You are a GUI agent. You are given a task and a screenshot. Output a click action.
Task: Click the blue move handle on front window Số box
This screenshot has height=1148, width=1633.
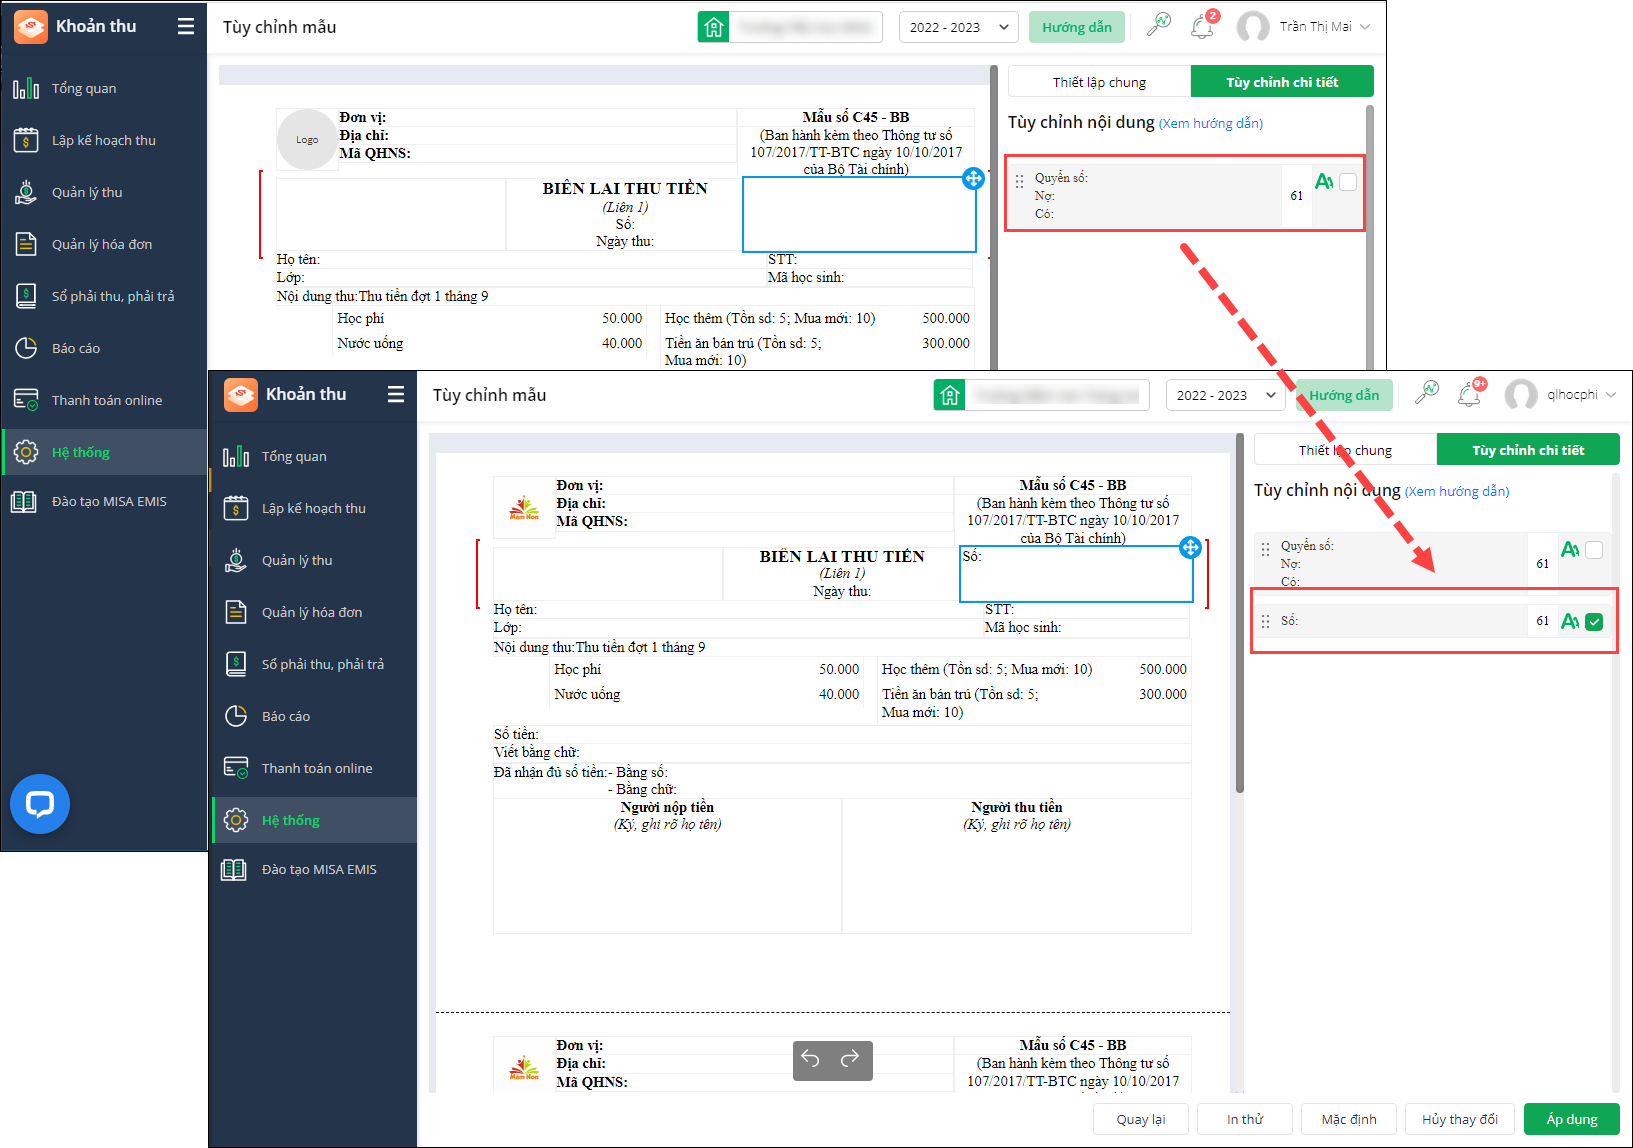tap(1190, 547)
